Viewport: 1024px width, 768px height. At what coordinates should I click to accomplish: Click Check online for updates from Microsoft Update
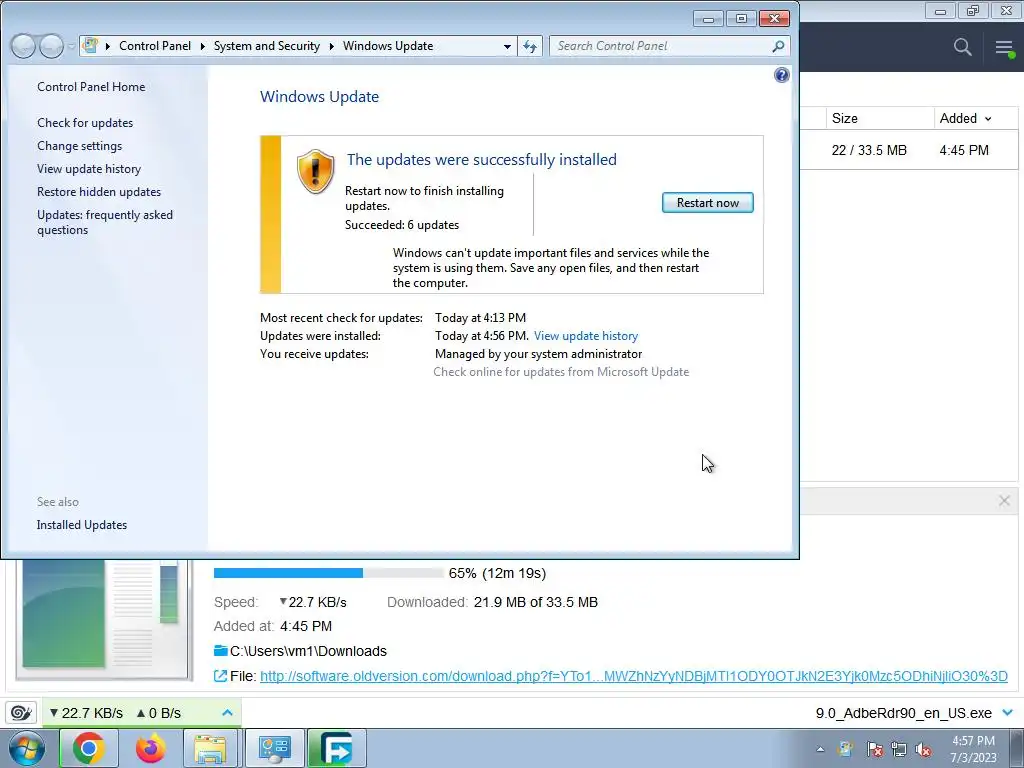(x=561, y=372)
